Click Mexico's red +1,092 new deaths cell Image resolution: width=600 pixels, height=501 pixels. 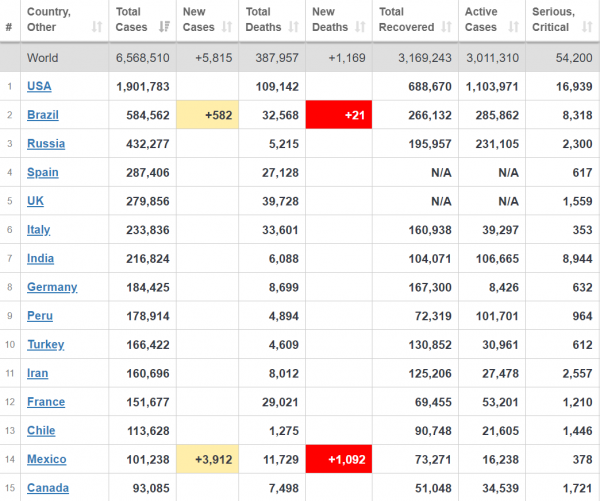[x=339, y=459]
